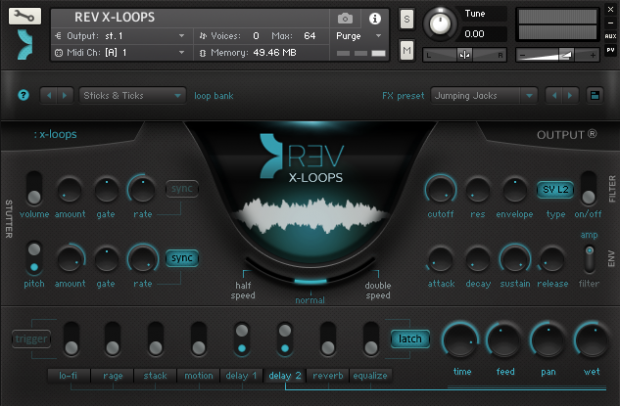Switch to the reverb effect tab
620x406 pixels.
tap(327, 376)
